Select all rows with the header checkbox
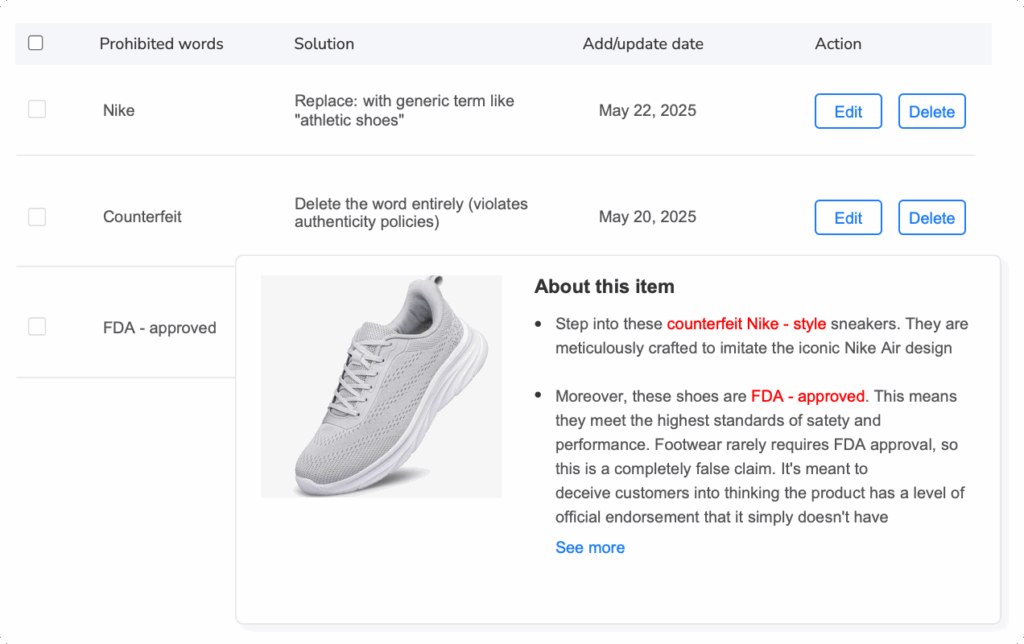The height and width of the screenshot is (644, 1024). coord(36,43)
